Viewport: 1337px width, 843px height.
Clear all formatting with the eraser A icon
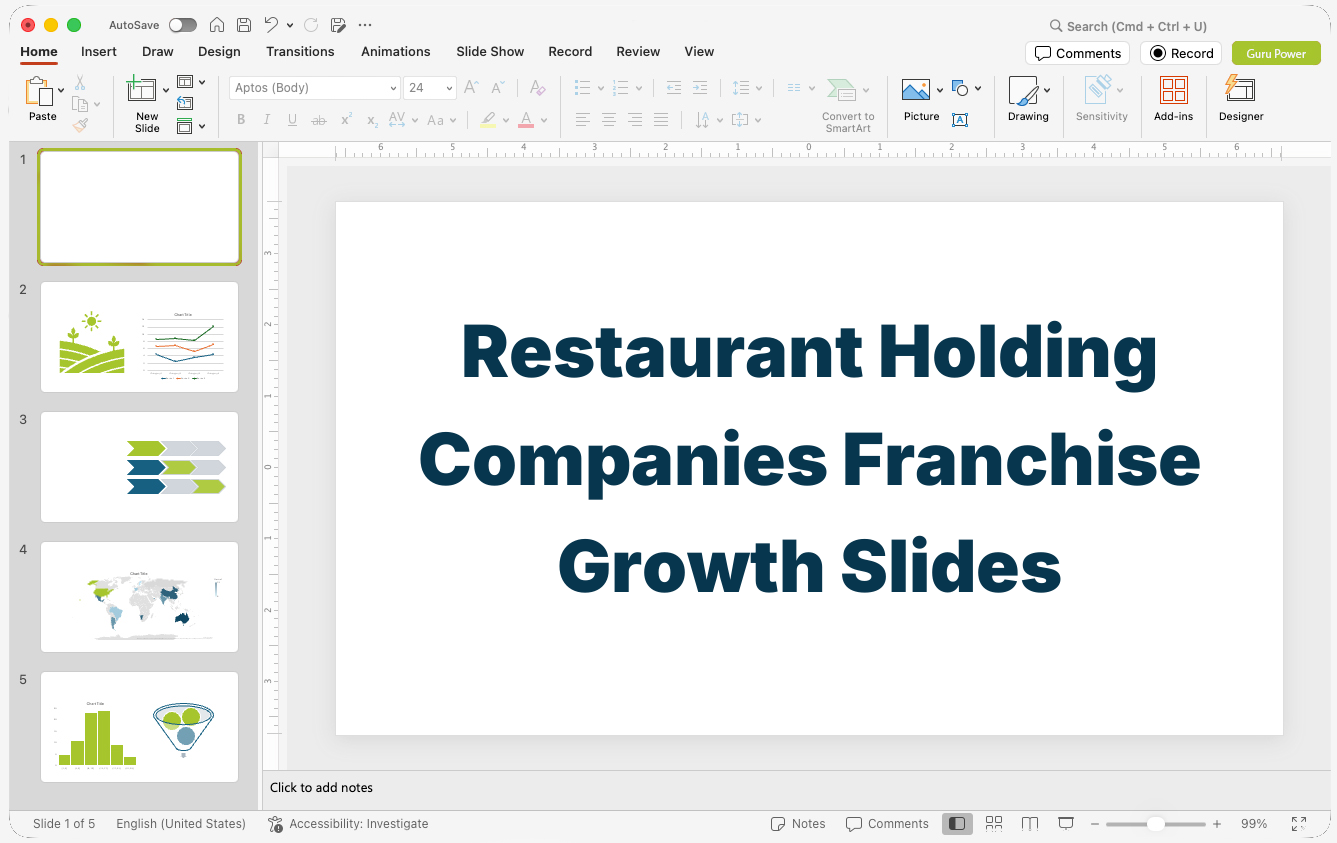(x=537, y=88)
